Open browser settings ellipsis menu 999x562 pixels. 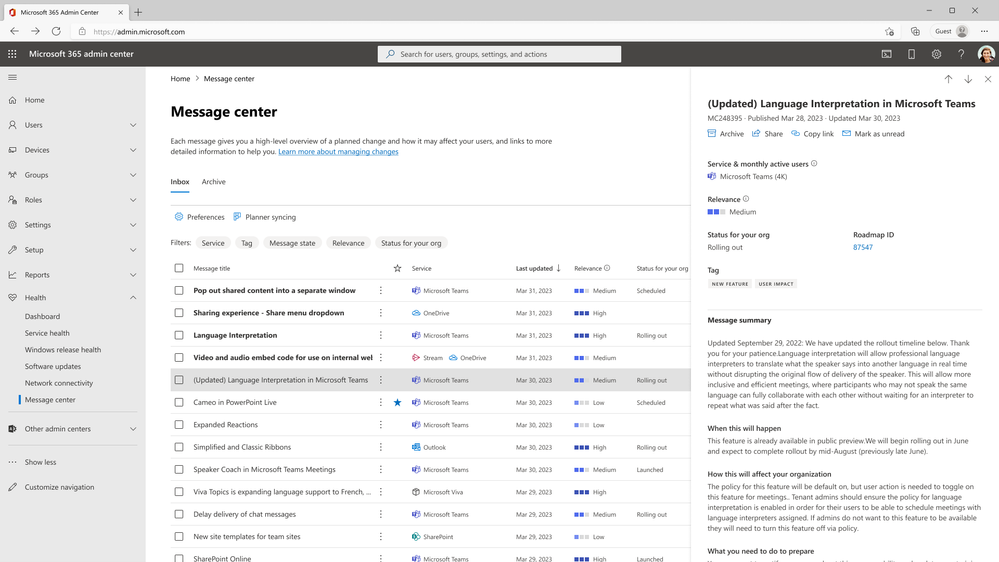click(x=984, y=31)
